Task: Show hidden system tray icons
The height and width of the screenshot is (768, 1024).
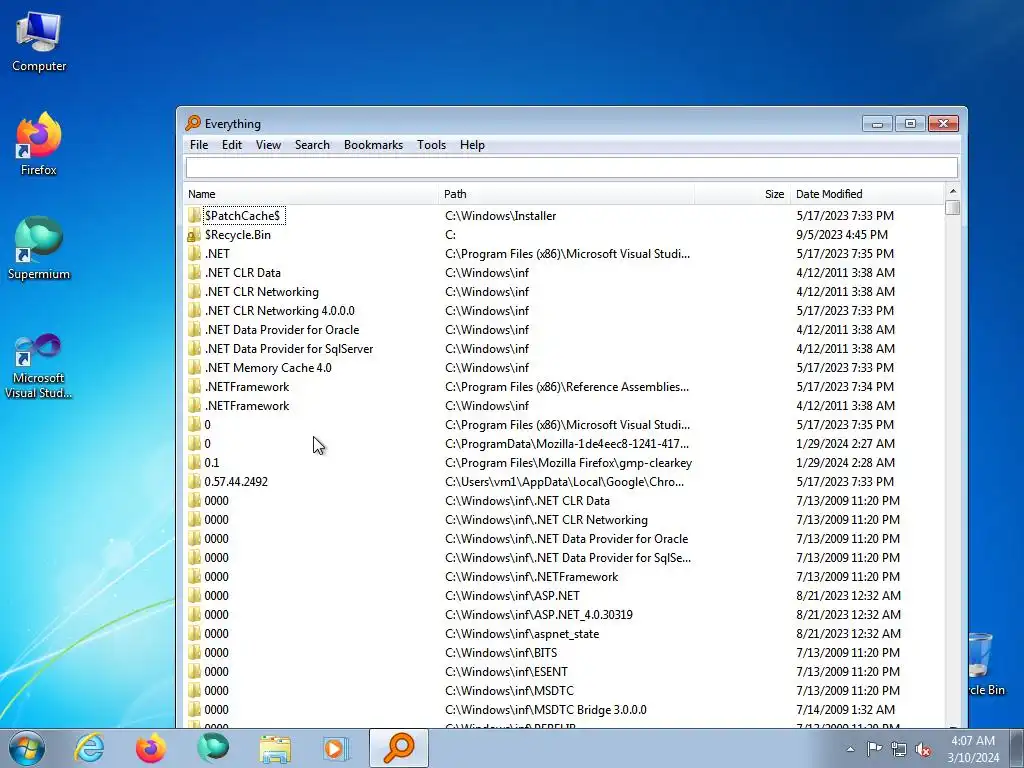Action: [x=850, y=749]
